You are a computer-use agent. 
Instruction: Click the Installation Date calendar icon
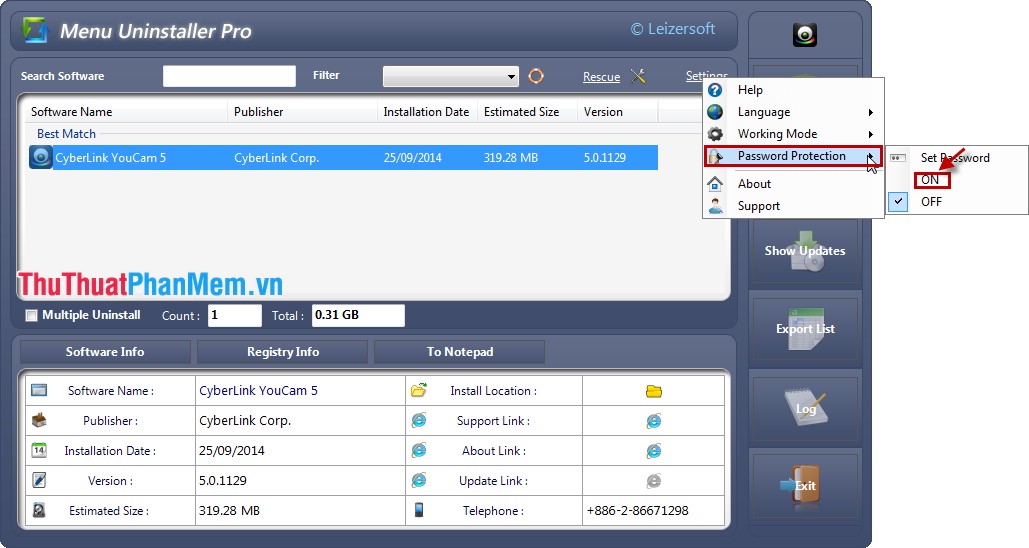pyautogui.click(x=39, y=450)
